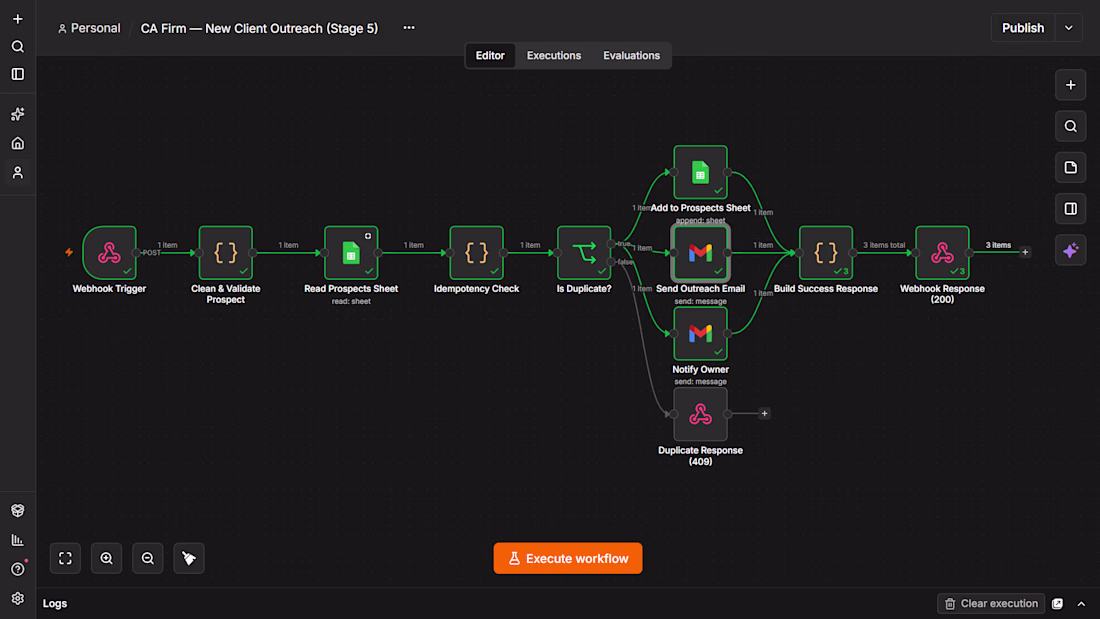The image size is (1100, 619).
Task: Open the Build Success Response code node
Action: (x=826, y=253)
